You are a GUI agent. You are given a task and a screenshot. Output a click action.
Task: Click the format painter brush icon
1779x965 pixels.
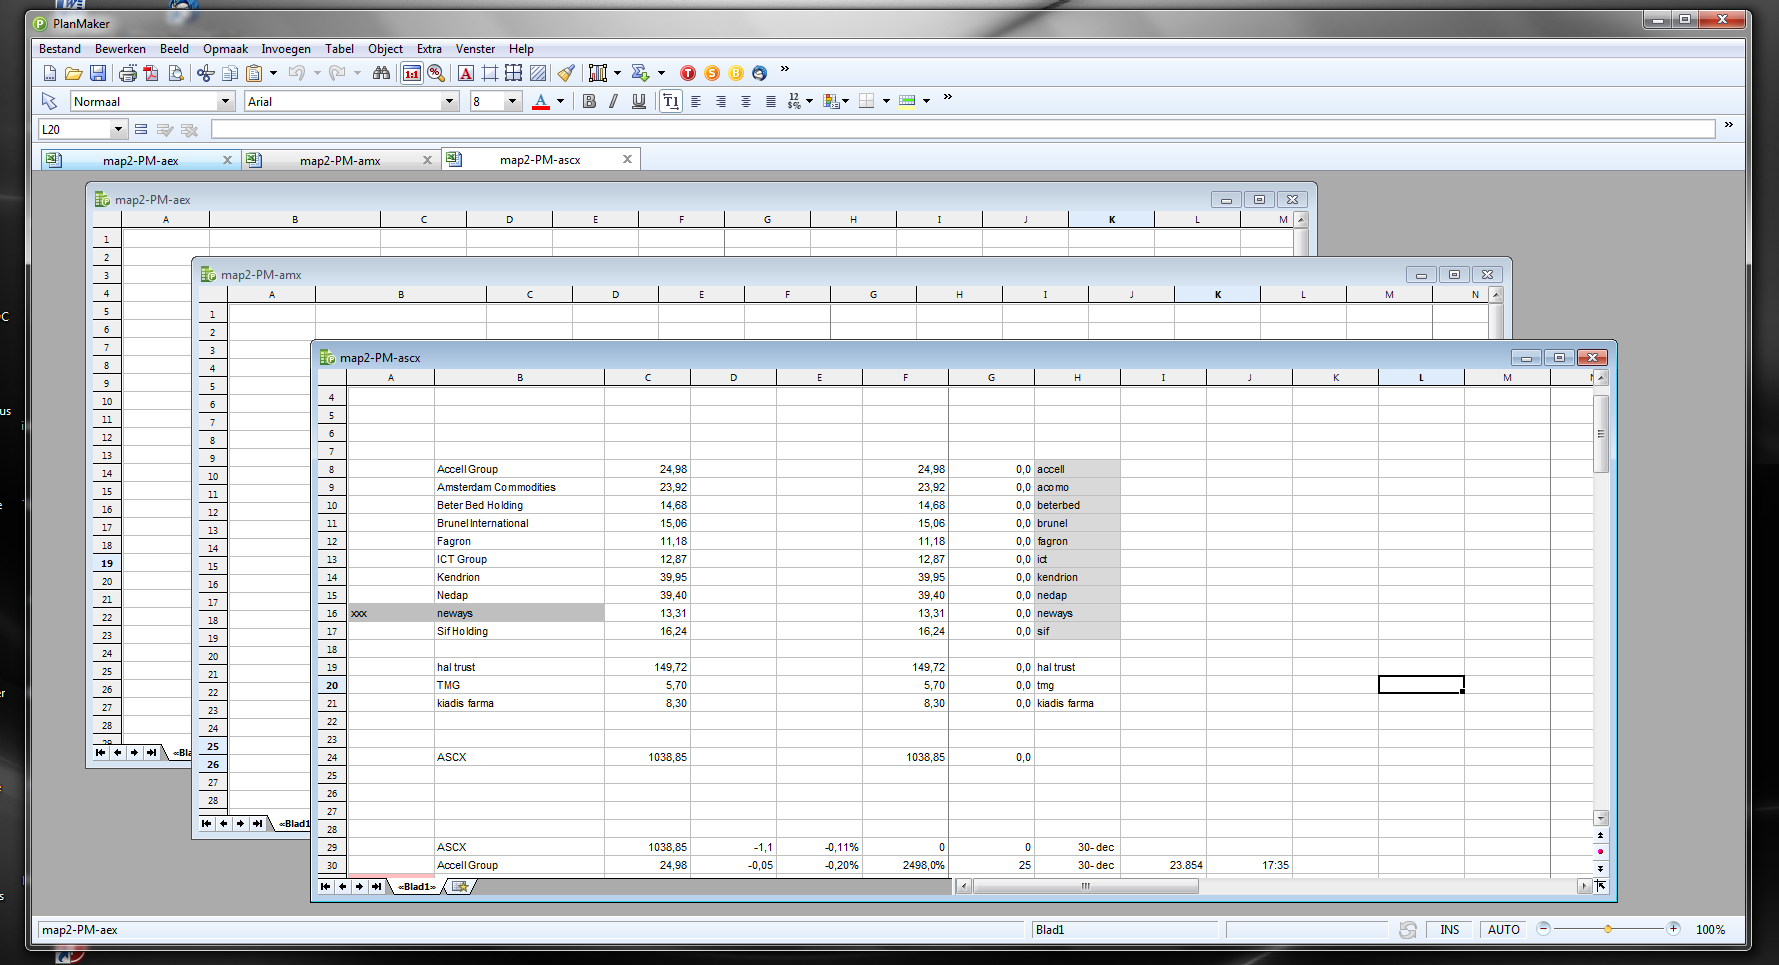566,73
